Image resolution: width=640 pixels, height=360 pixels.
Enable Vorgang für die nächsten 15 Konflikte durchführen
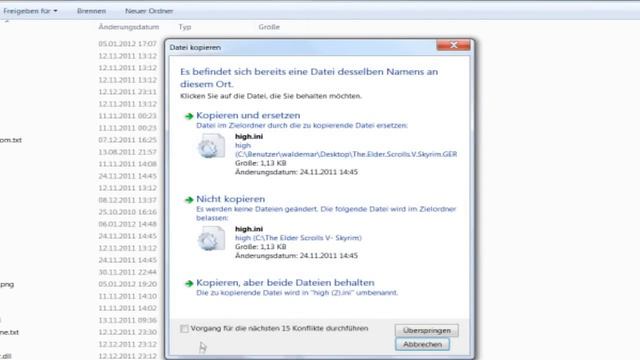coord(184,329)
